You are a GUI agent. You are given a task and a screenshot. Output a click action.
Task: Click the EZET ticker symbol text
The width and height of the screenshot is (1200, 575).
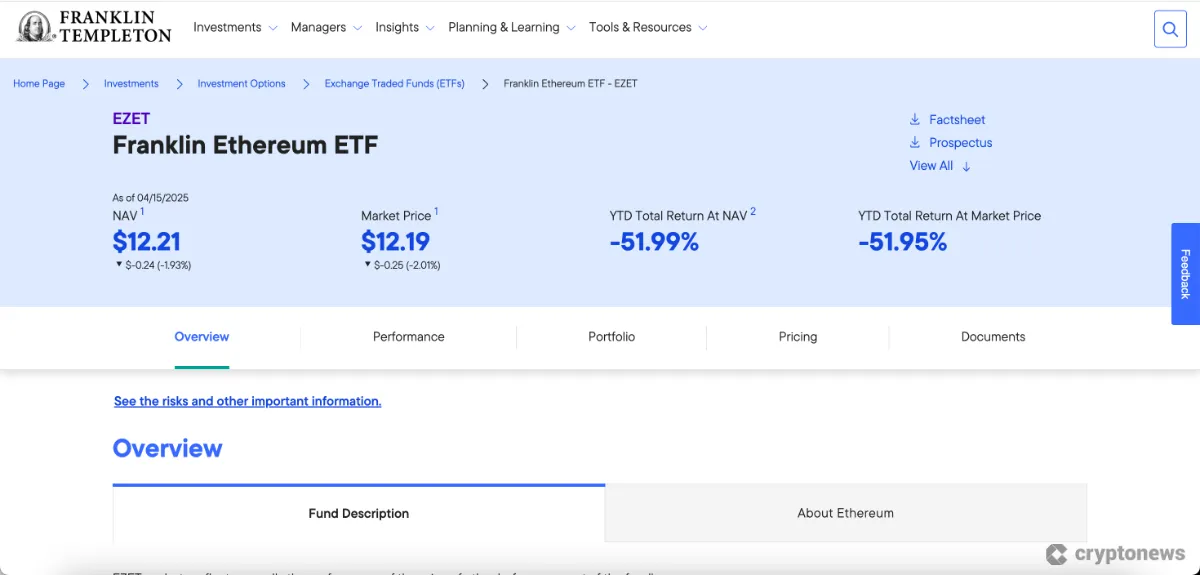(x=131, y=118)
